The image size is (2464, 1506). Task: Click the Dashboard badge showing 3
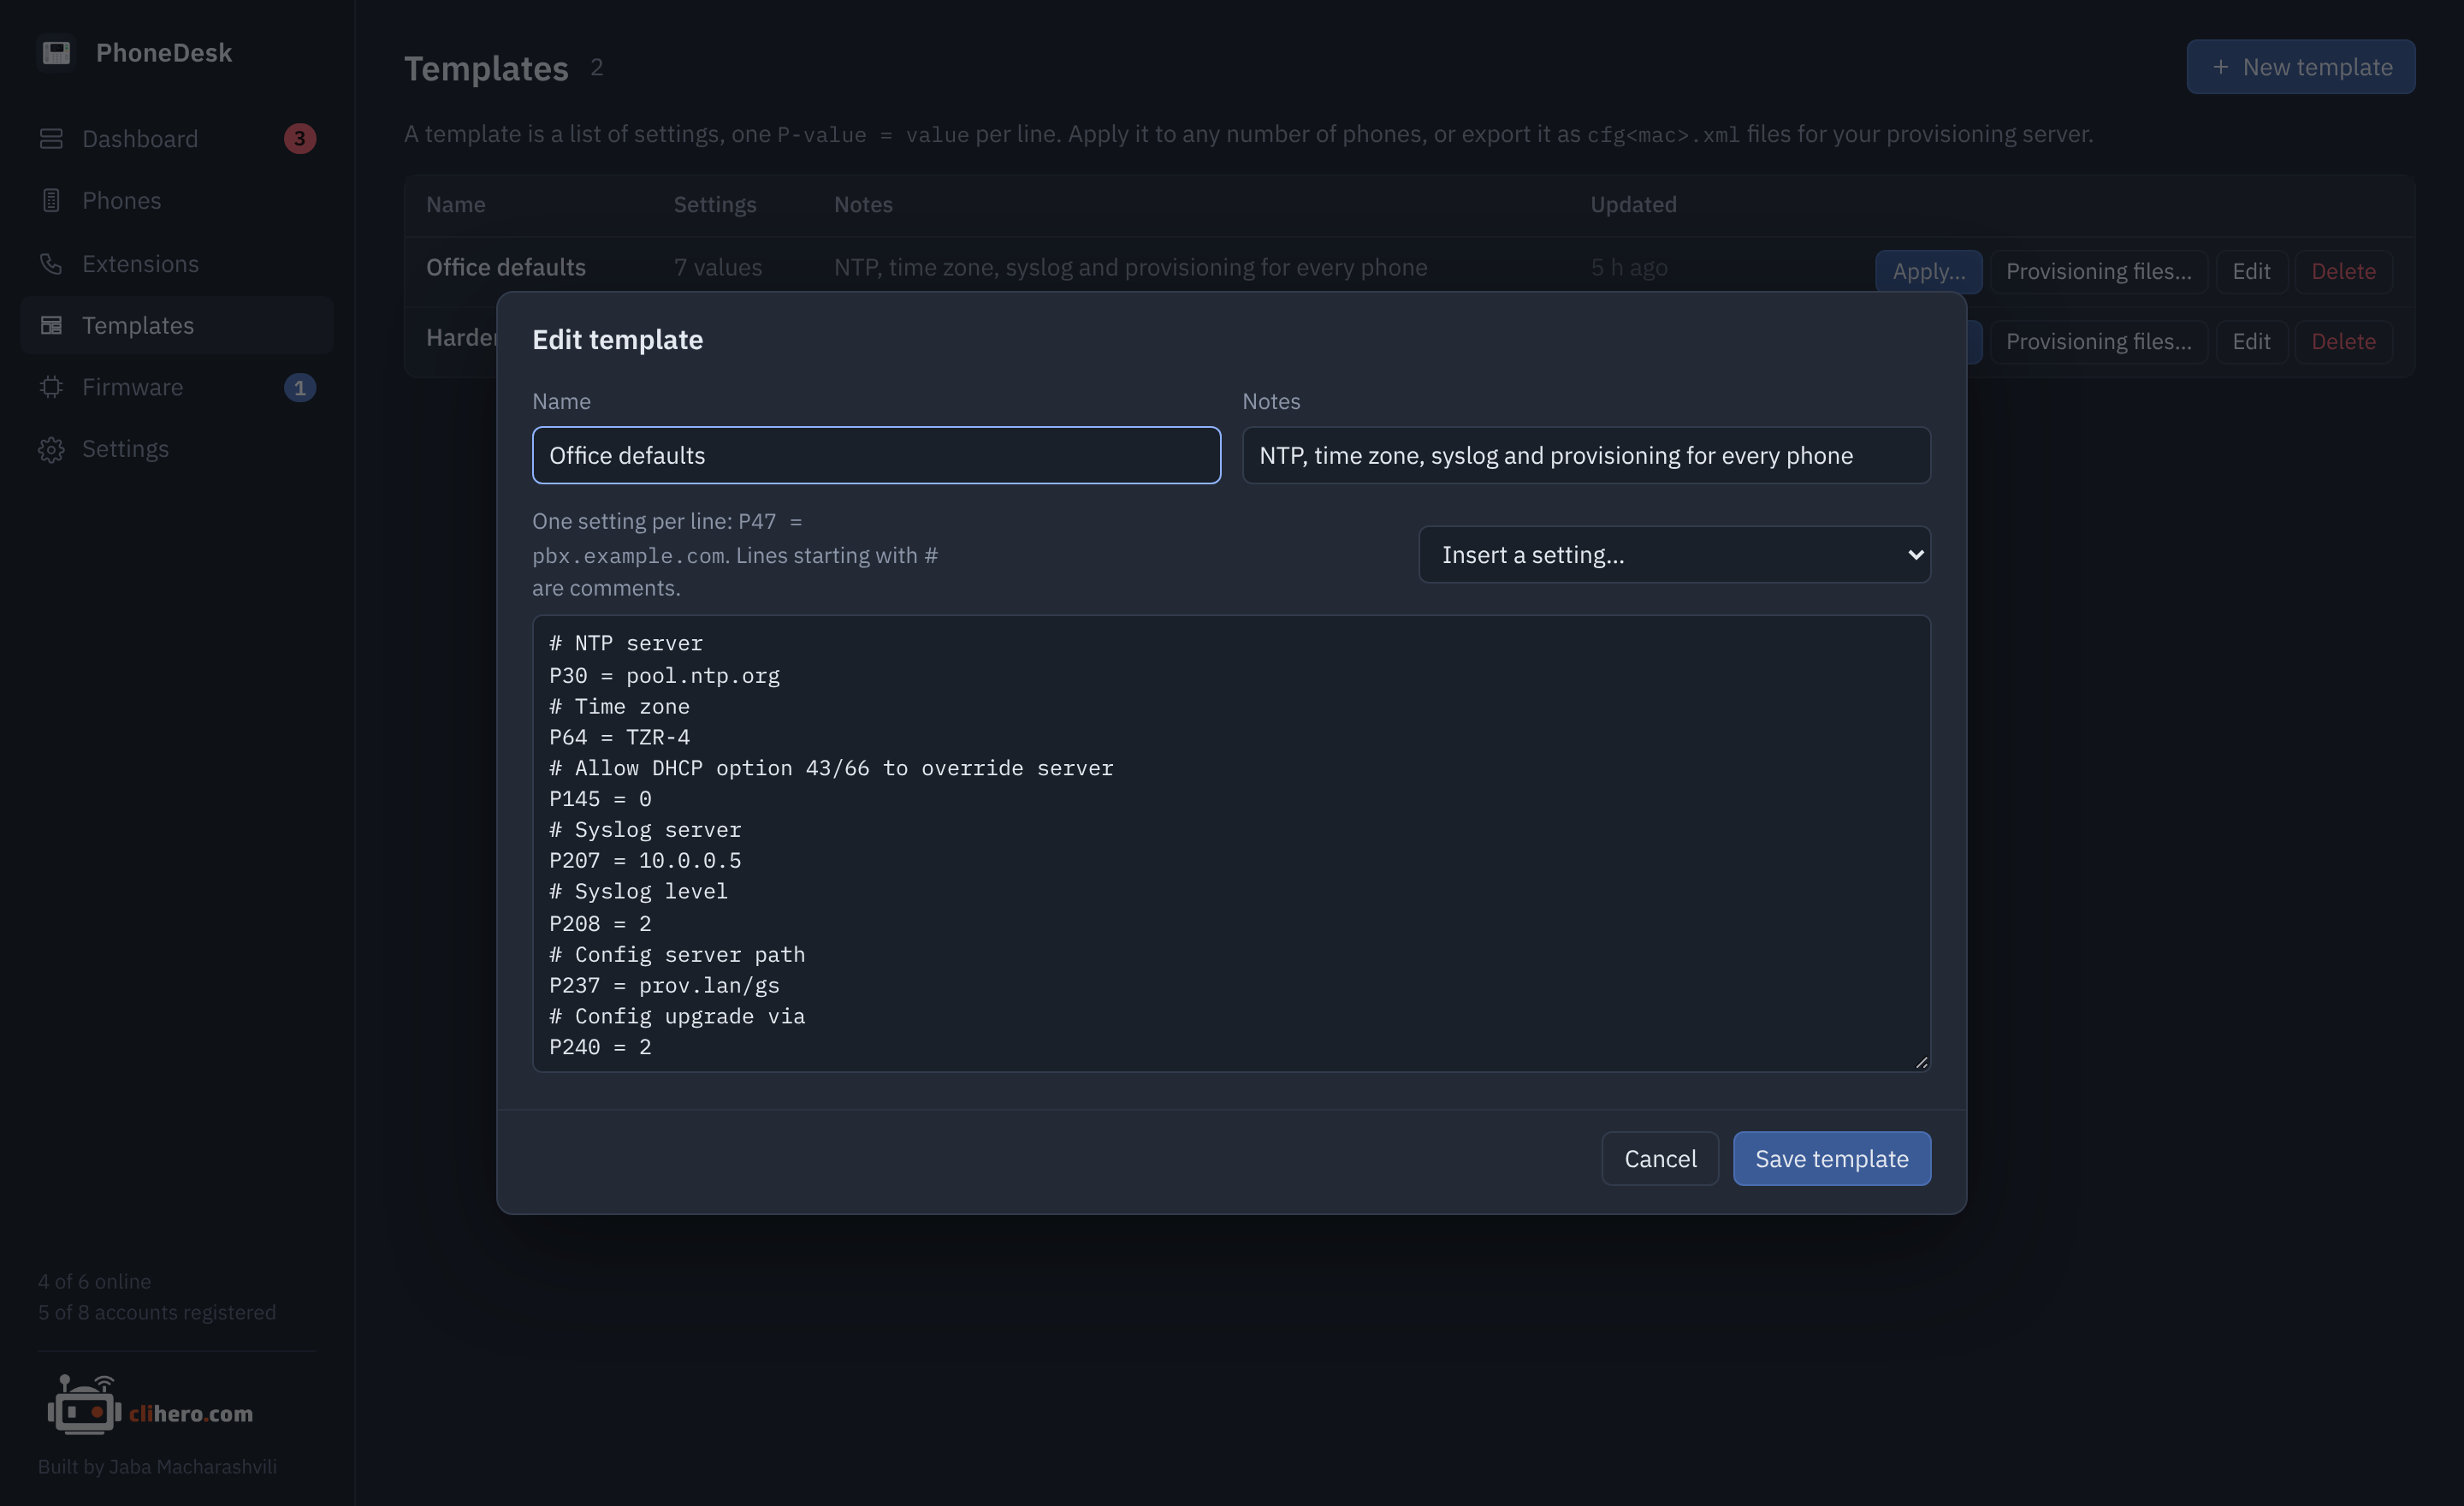click(x=299, y=138)
